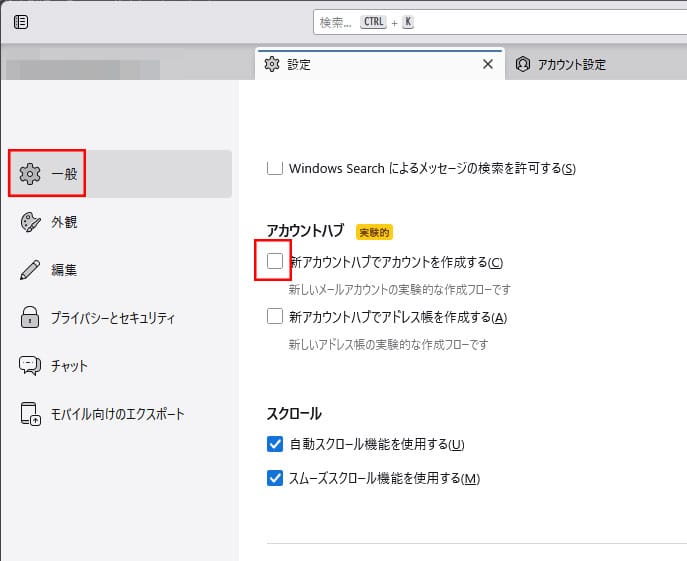Image resolution: width=687 pixels, height=561 pixels.
Task: Click the pencil icon for 編集
Action: point(30,270)
